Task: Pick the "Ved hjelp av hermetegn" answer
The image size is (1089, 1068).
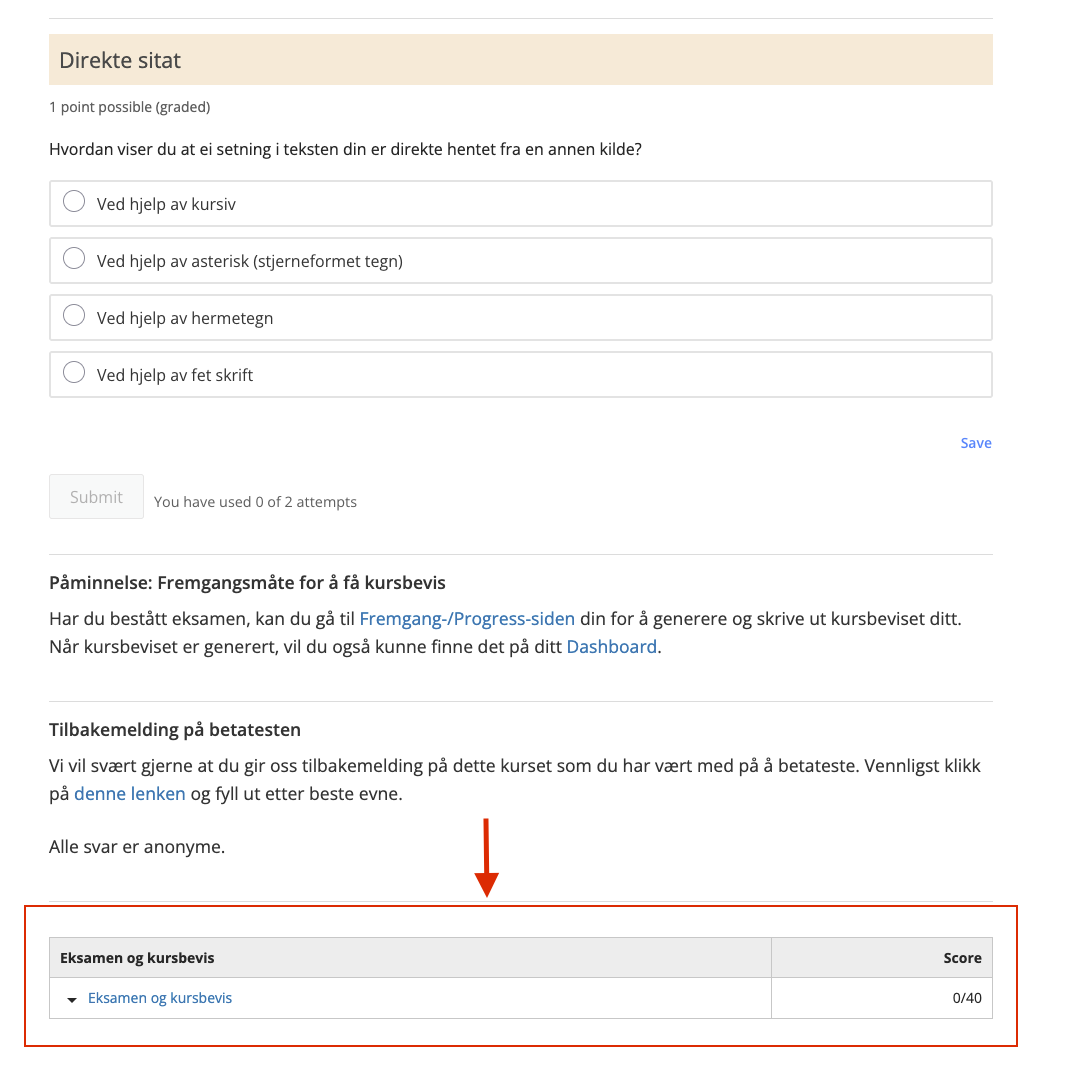Action: pyautogui.click(x=74, y=316)
